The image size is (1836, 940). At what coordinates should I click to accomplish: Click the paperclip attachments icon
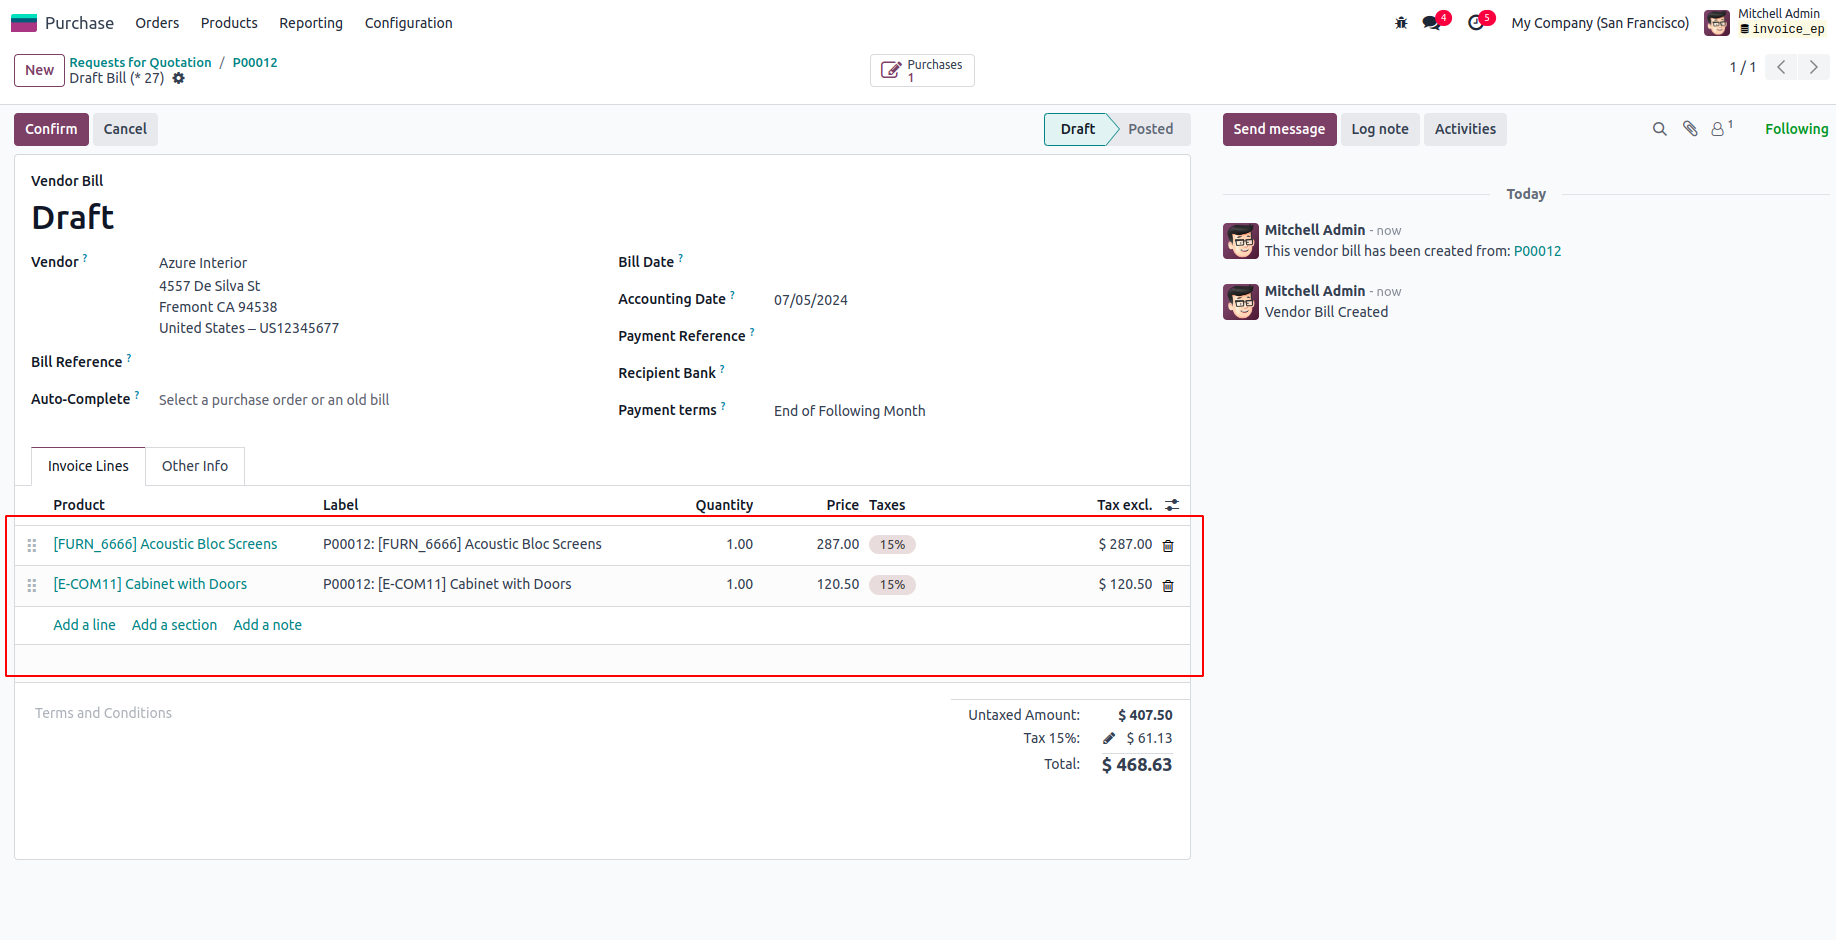coord(1690,129)
